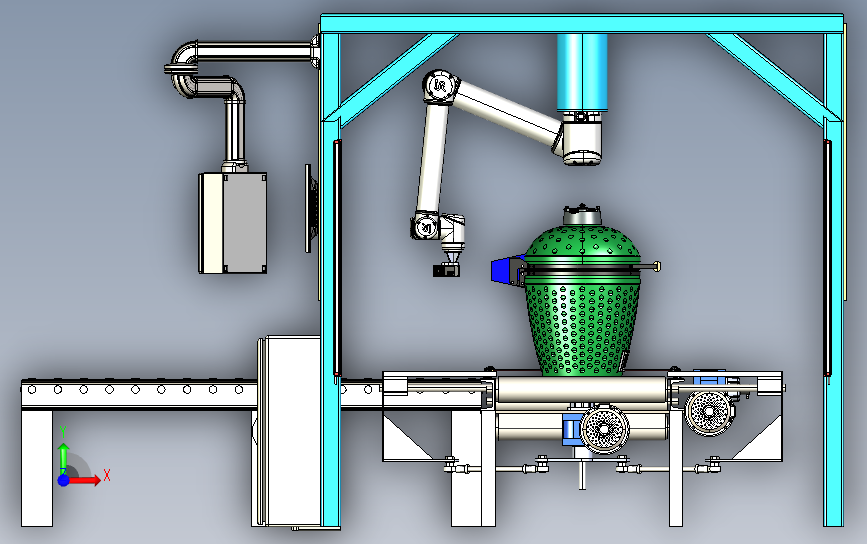Screen dimensions: 867x544
Task: Select the left triangular gusset under the table
Action: click(x=402, y=441)
